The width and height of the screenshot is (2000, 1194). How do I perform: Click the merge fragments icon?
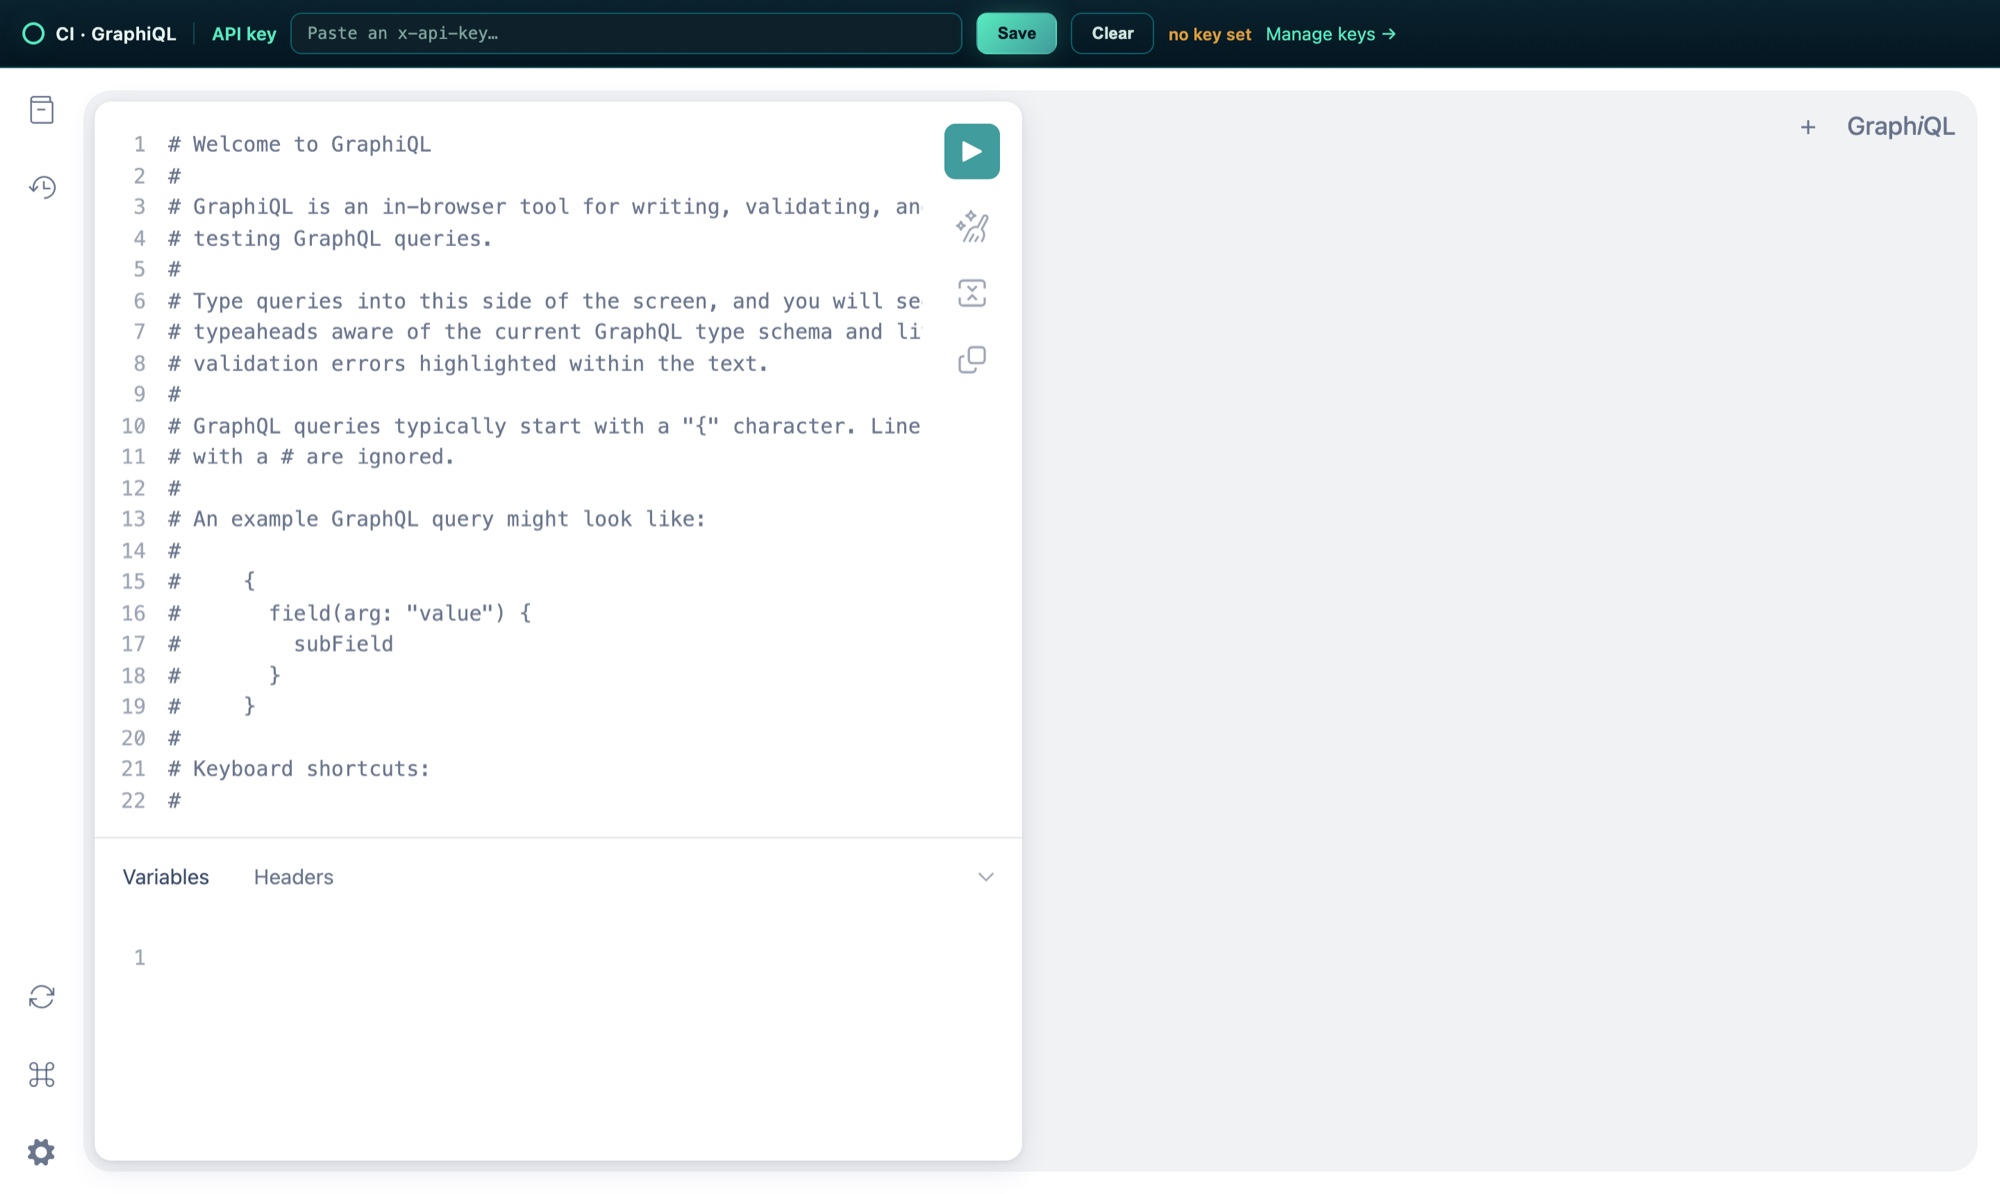click(971, 293)
